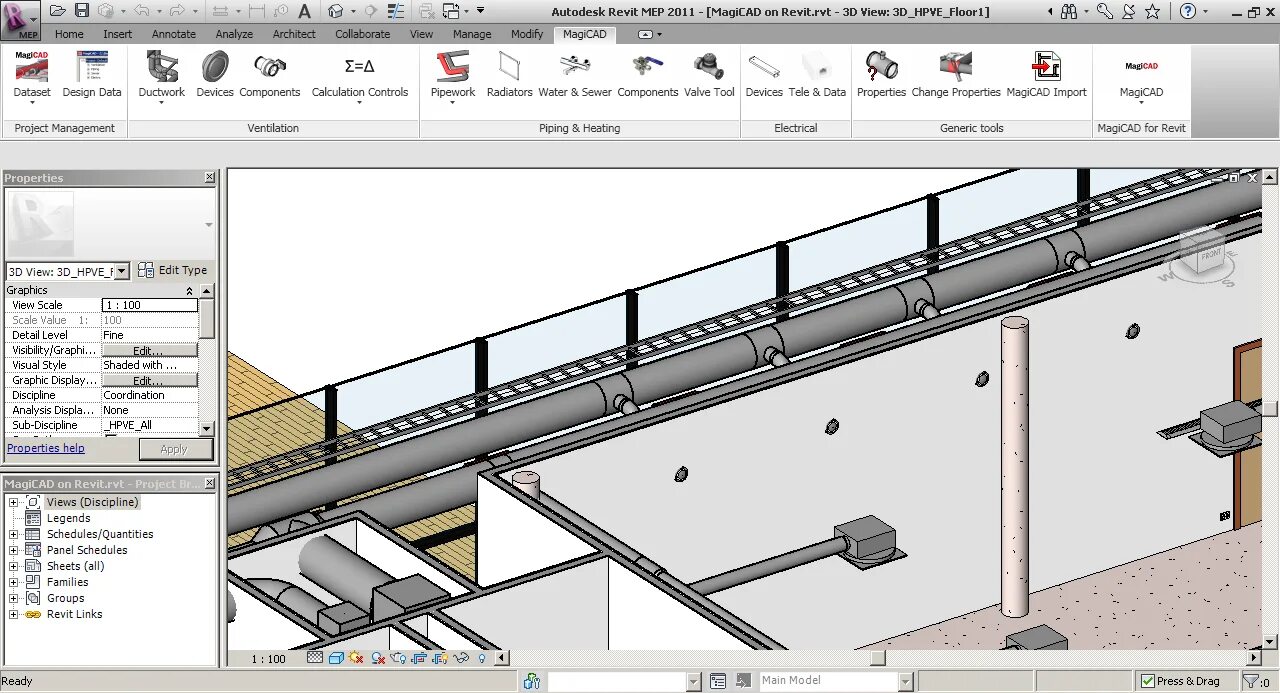Click the Default 3D View house icon
The width and height of the screenshot is (1280, 693).
point(336,11)
